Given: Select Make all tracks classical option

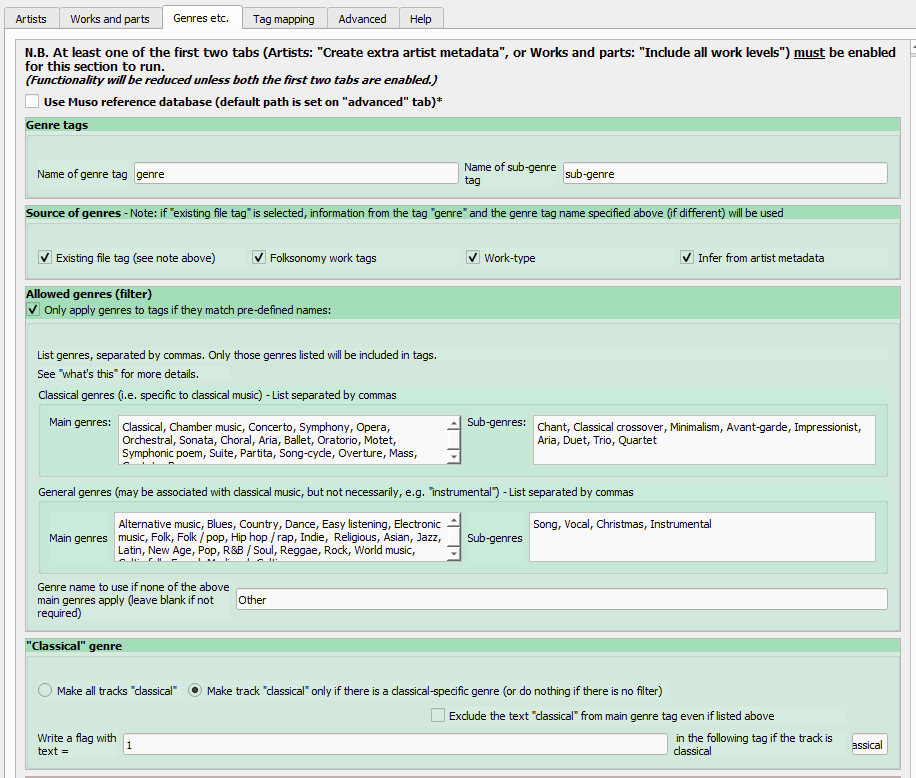Looking at the screenshot, I should [x=45, y=690].
